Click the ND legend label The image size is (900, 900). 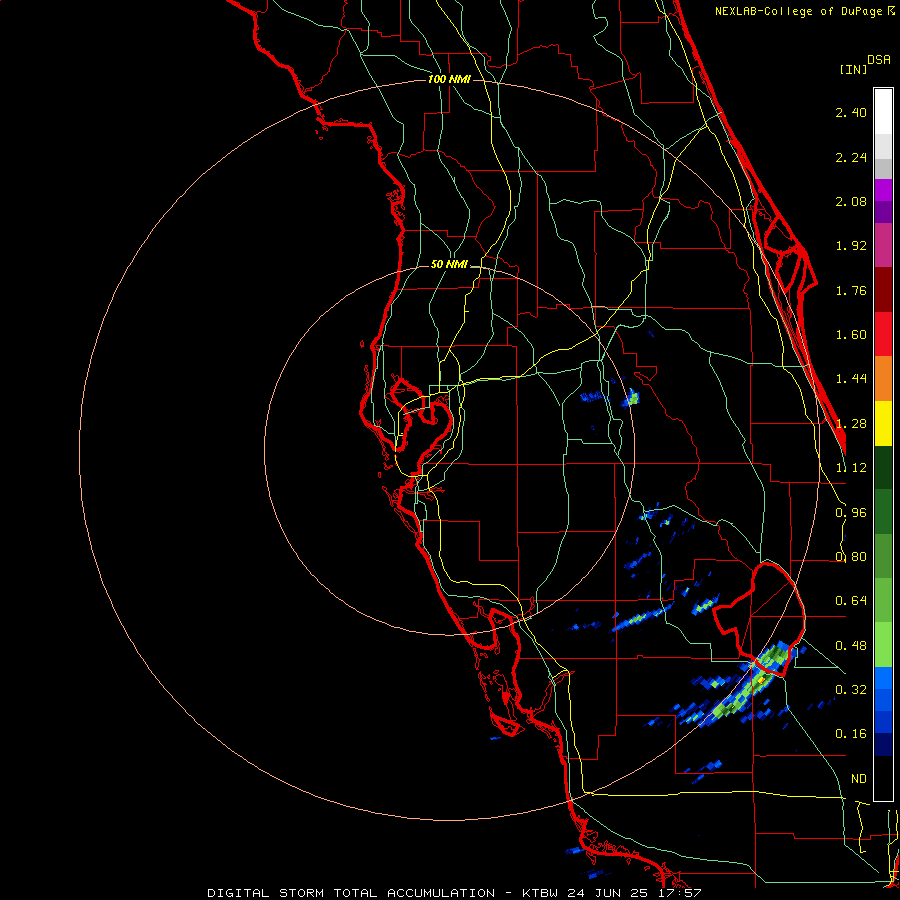point(859,779)
